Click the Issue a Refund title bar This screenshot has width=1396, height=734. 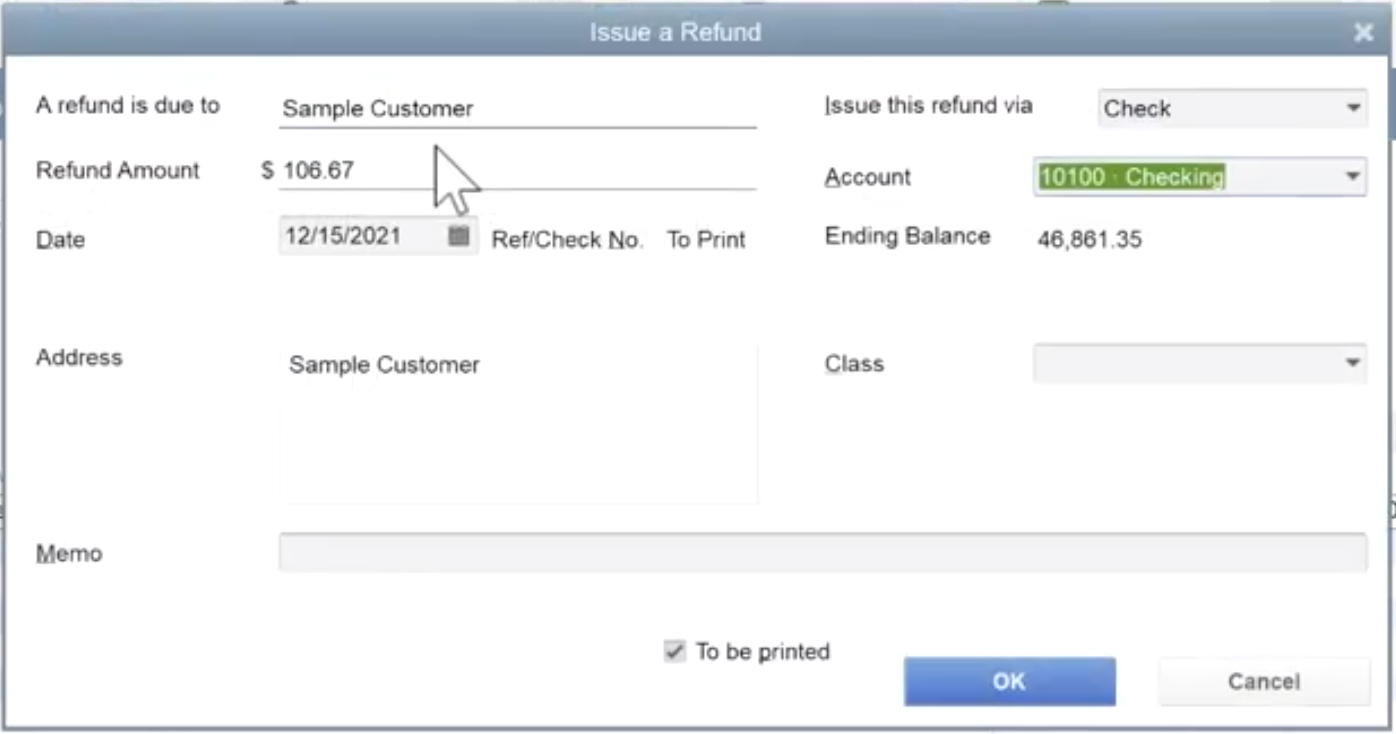tap(675, 32)
